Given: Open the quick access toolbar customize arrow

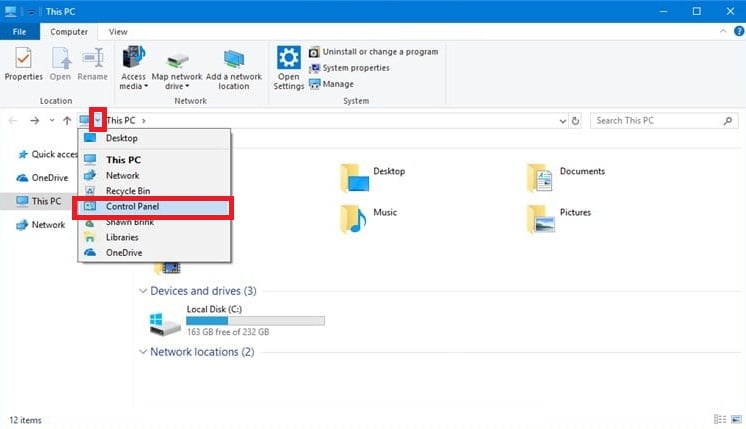Looking at the screenshot, I should [31, 12].
